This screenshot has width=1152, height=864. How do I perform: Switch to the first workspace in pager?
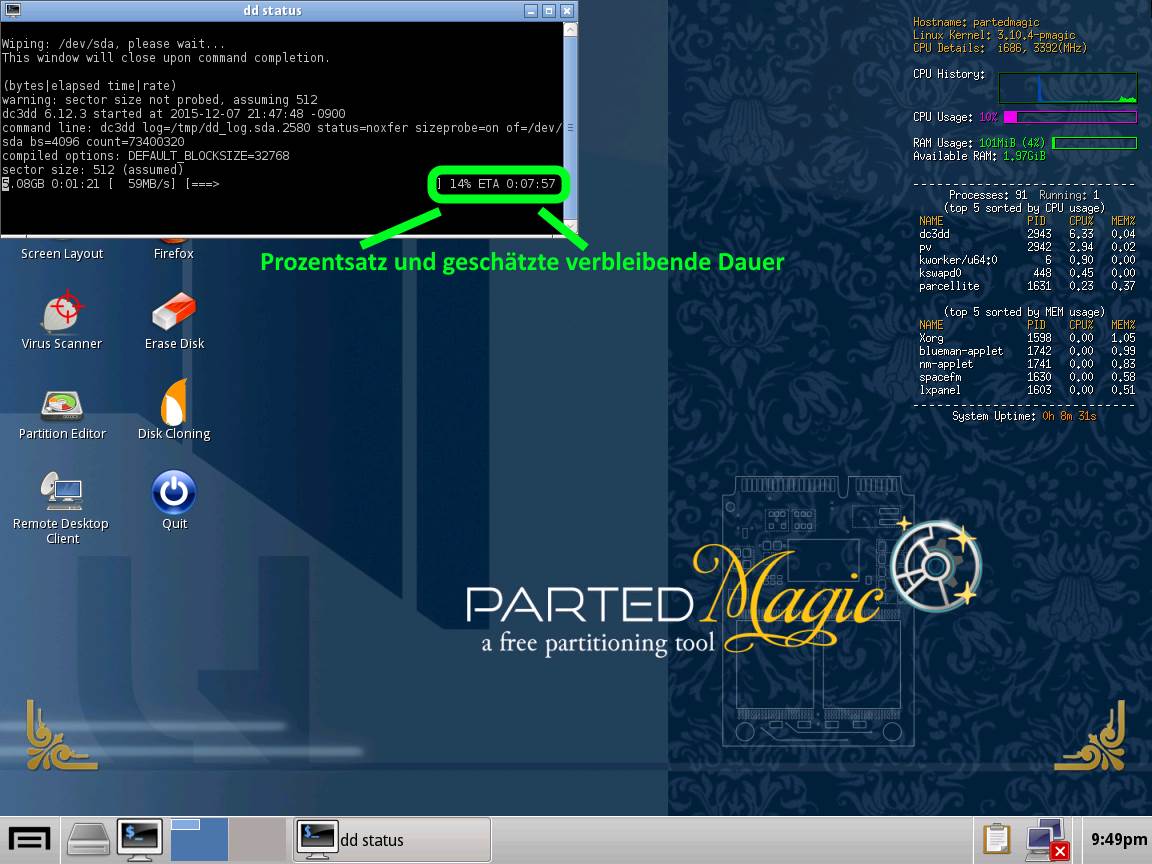[x=199, y=839]
